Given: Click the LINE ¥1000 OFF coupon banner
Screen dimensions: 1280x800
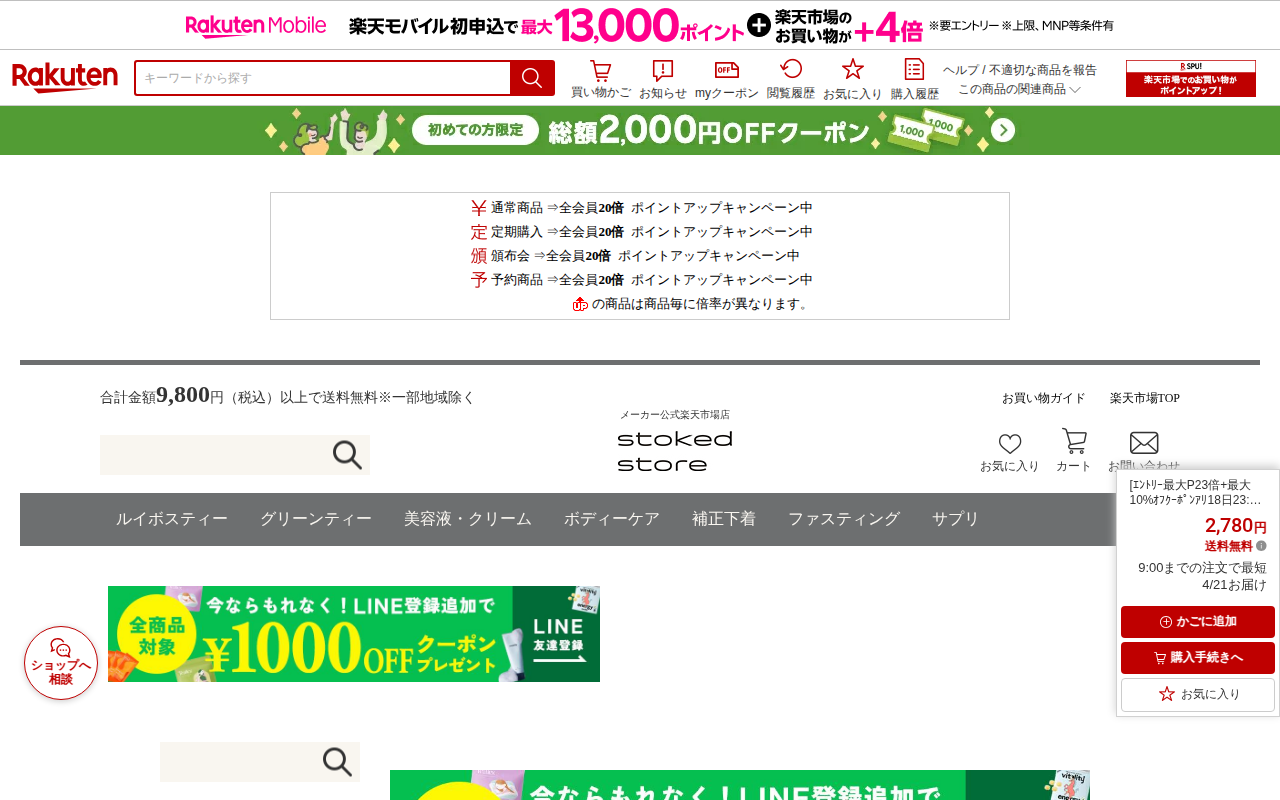Looking at the screenshot, I should [x=354, y=634].
